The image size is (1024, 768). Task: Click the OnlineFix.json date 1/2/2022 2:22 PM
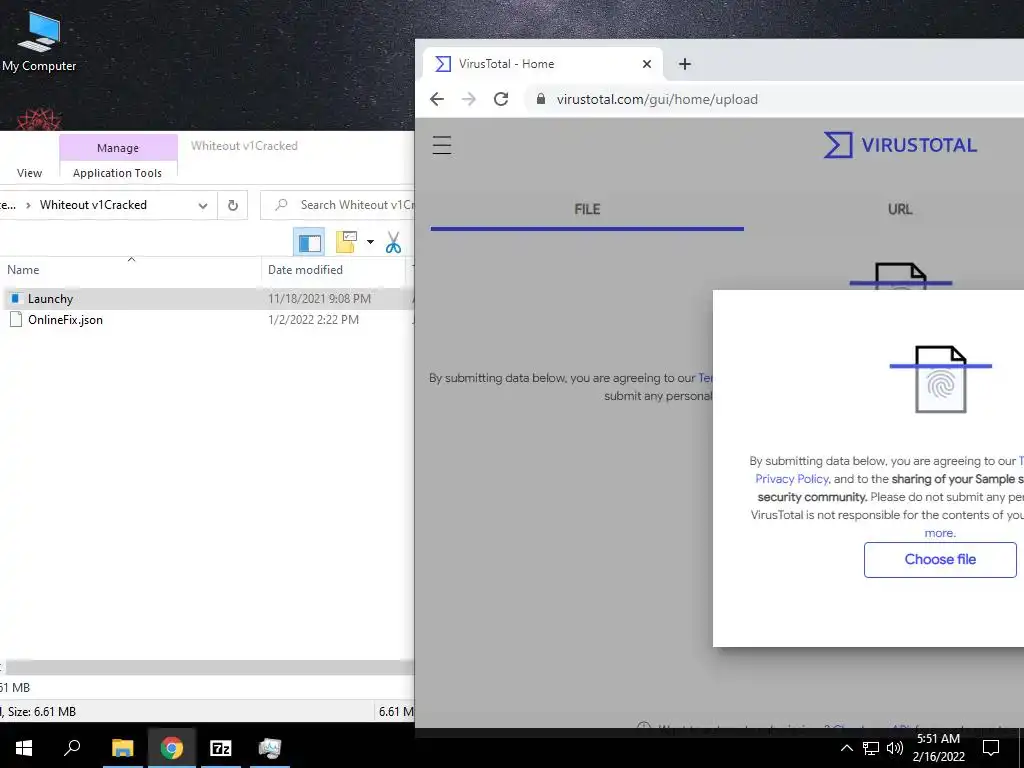(x=313, y=320)
